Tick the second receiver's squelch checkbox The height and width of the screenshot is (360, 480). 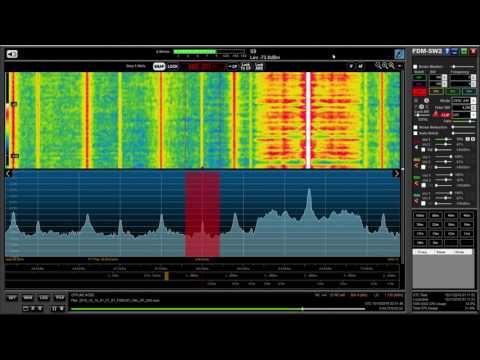click(423, 167)
